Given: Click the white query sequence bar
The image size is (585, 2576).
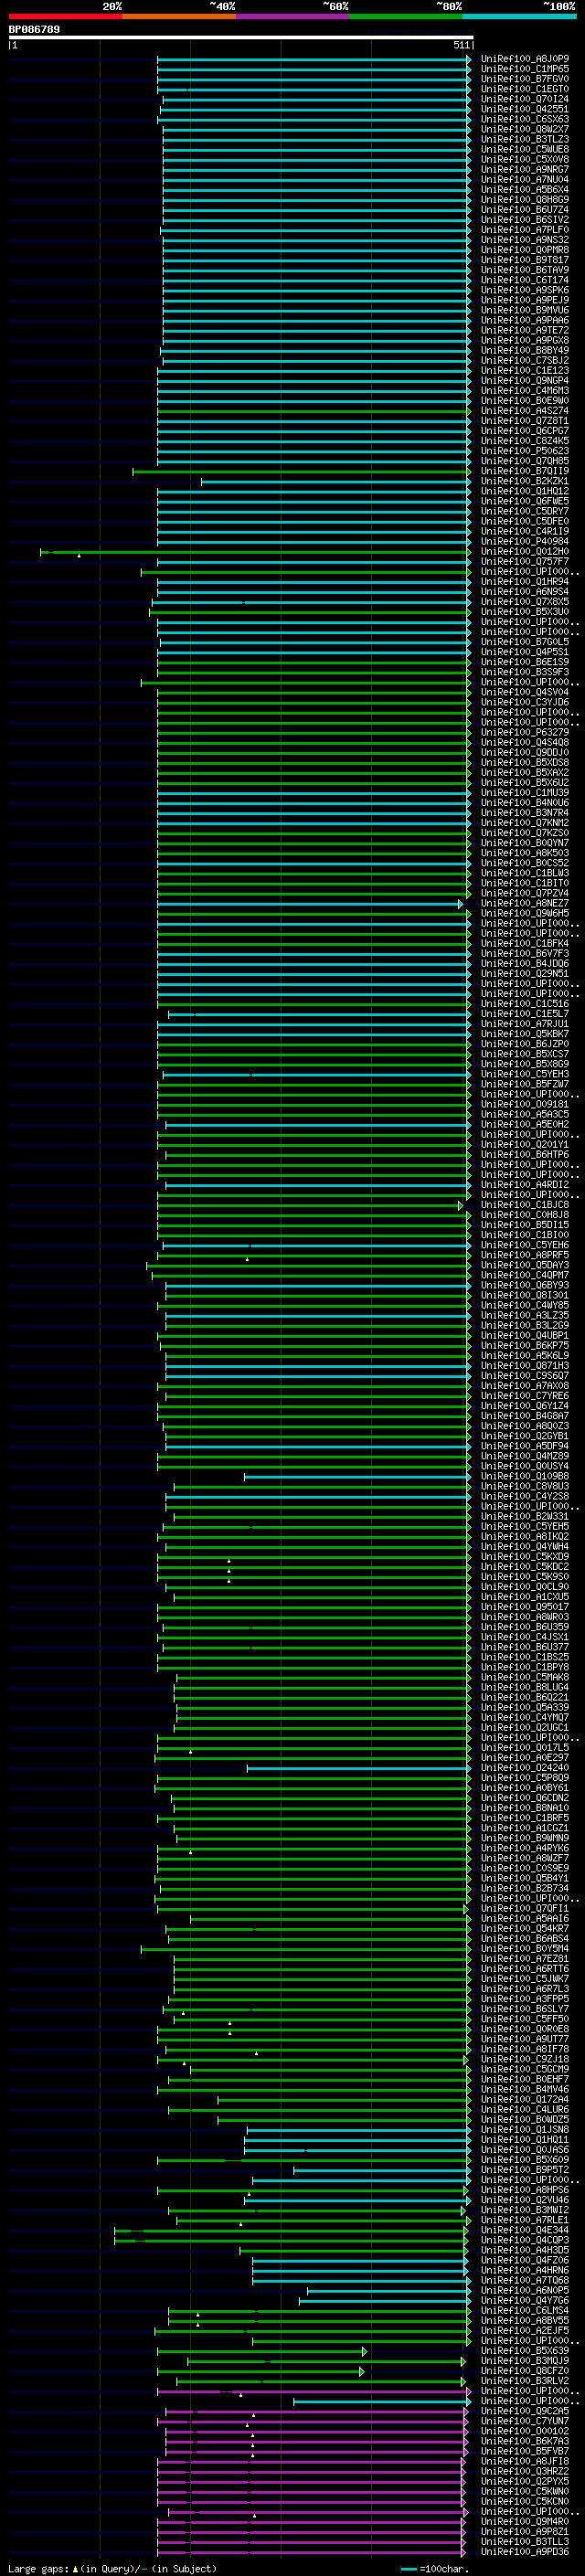Looking at the screenshot, I should click(x=241, y=38).
